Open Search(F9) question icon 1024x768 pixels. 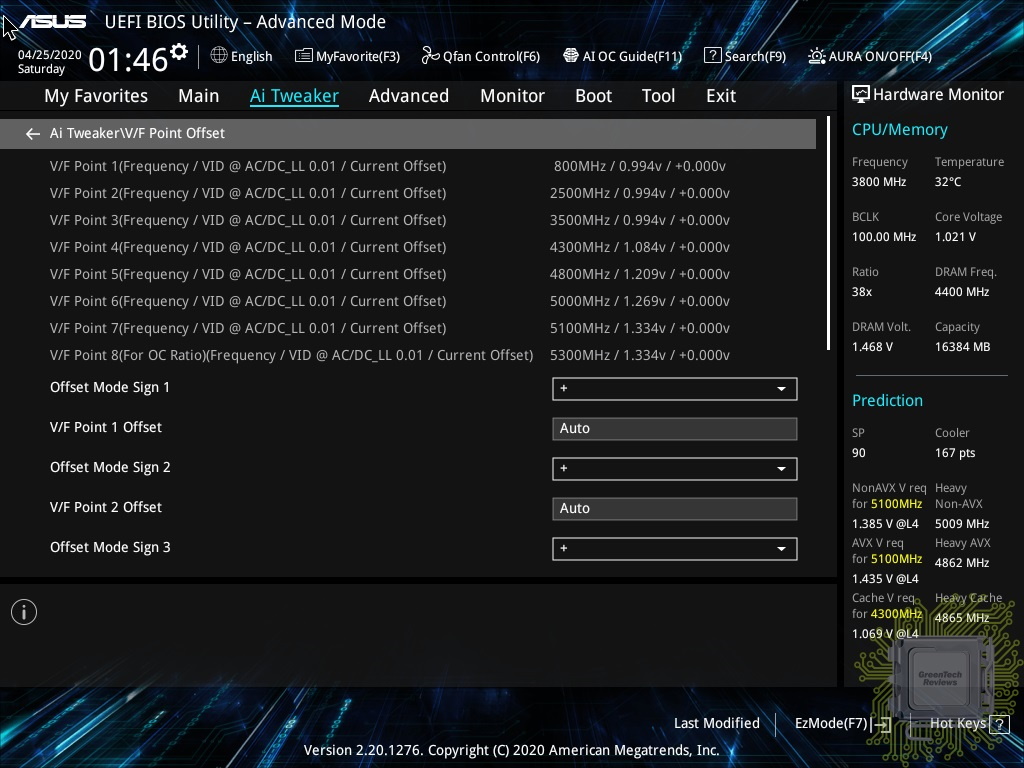point(712,56)
